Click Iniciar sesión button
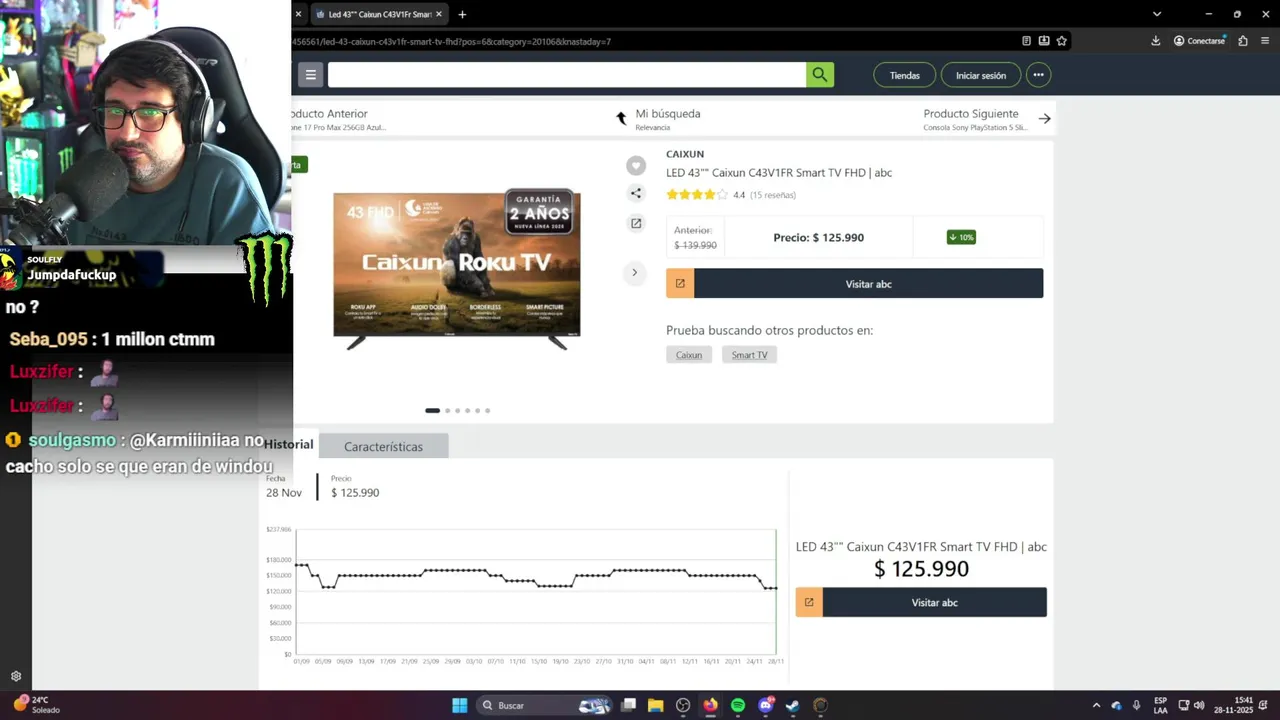 click(x=981, y=75)
